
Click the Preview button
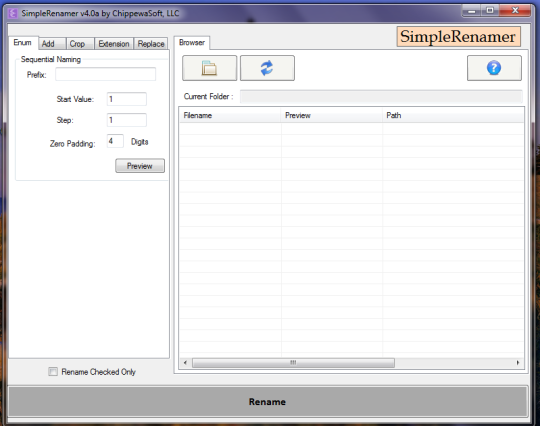tap(140, 166)
